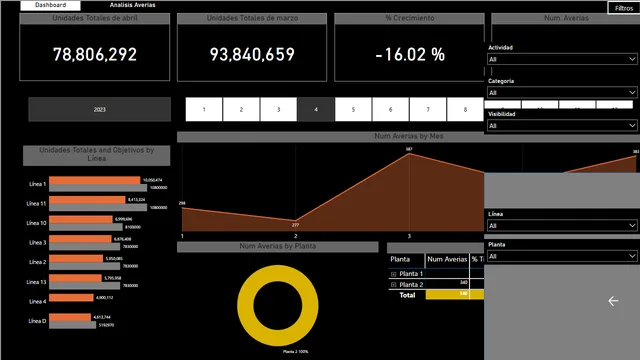Click the Linea 13 axis label
640x360 pixels.
[36, 282]
